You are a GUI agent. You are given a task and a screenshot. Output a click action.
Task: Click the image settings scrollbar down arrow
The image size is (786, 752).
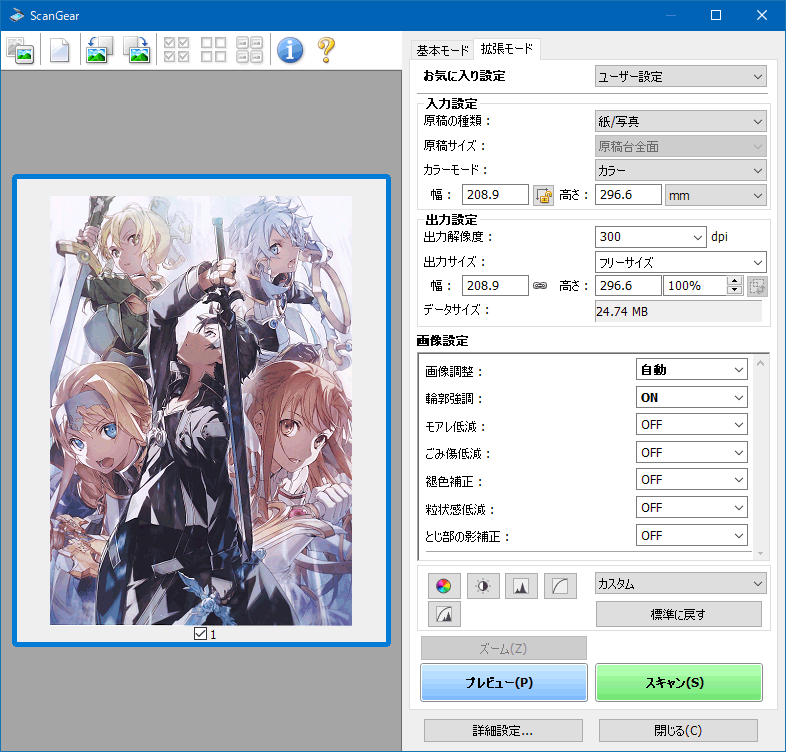[x=760, y=553]
